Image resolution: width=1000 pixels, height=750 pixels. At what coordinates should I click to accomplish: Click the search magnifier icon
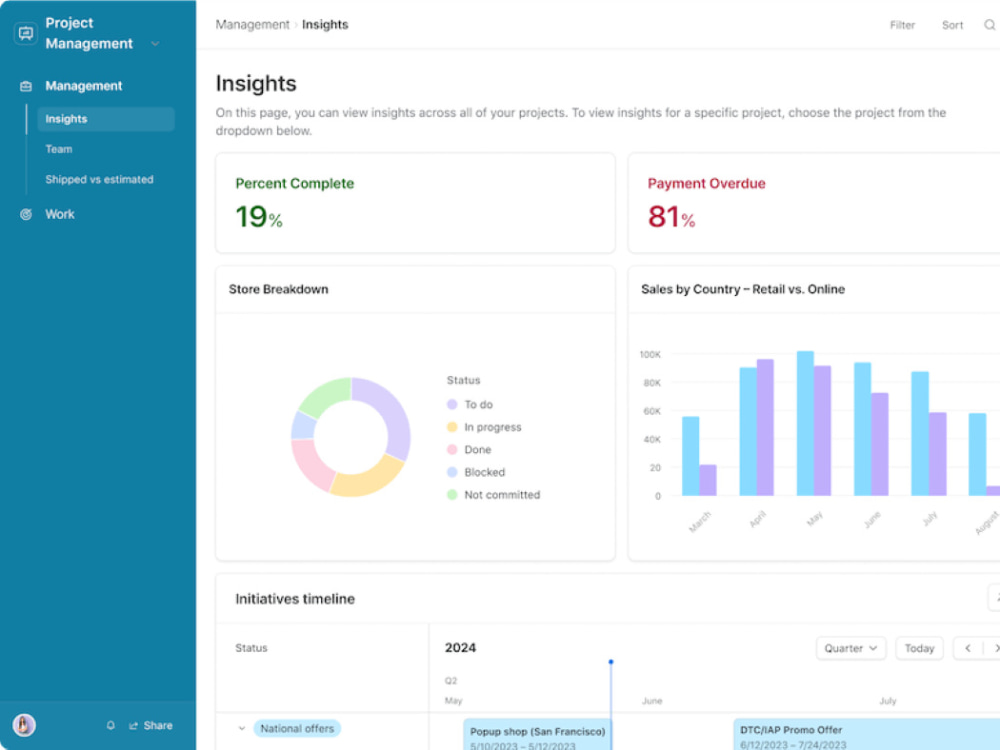(x=990, y=25)
